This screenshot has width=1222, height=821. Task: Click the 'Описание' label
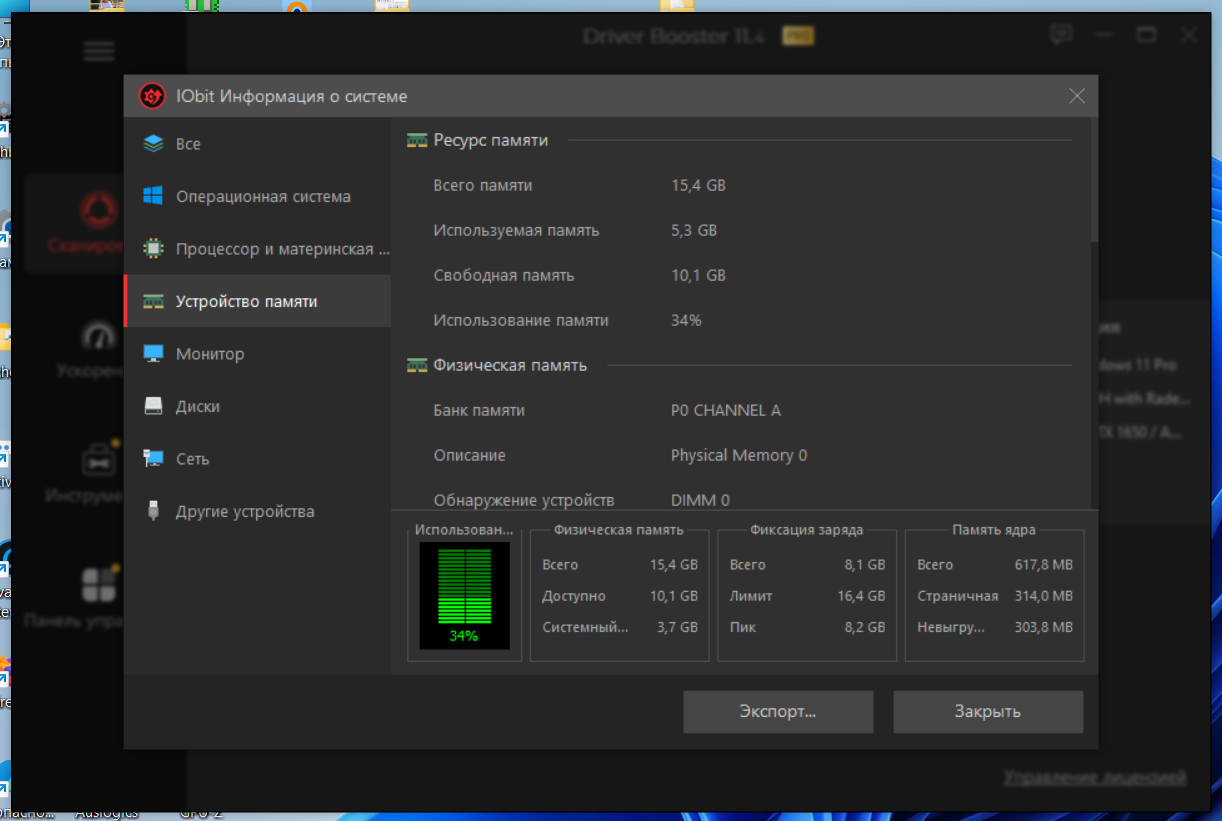coord(470,456)
